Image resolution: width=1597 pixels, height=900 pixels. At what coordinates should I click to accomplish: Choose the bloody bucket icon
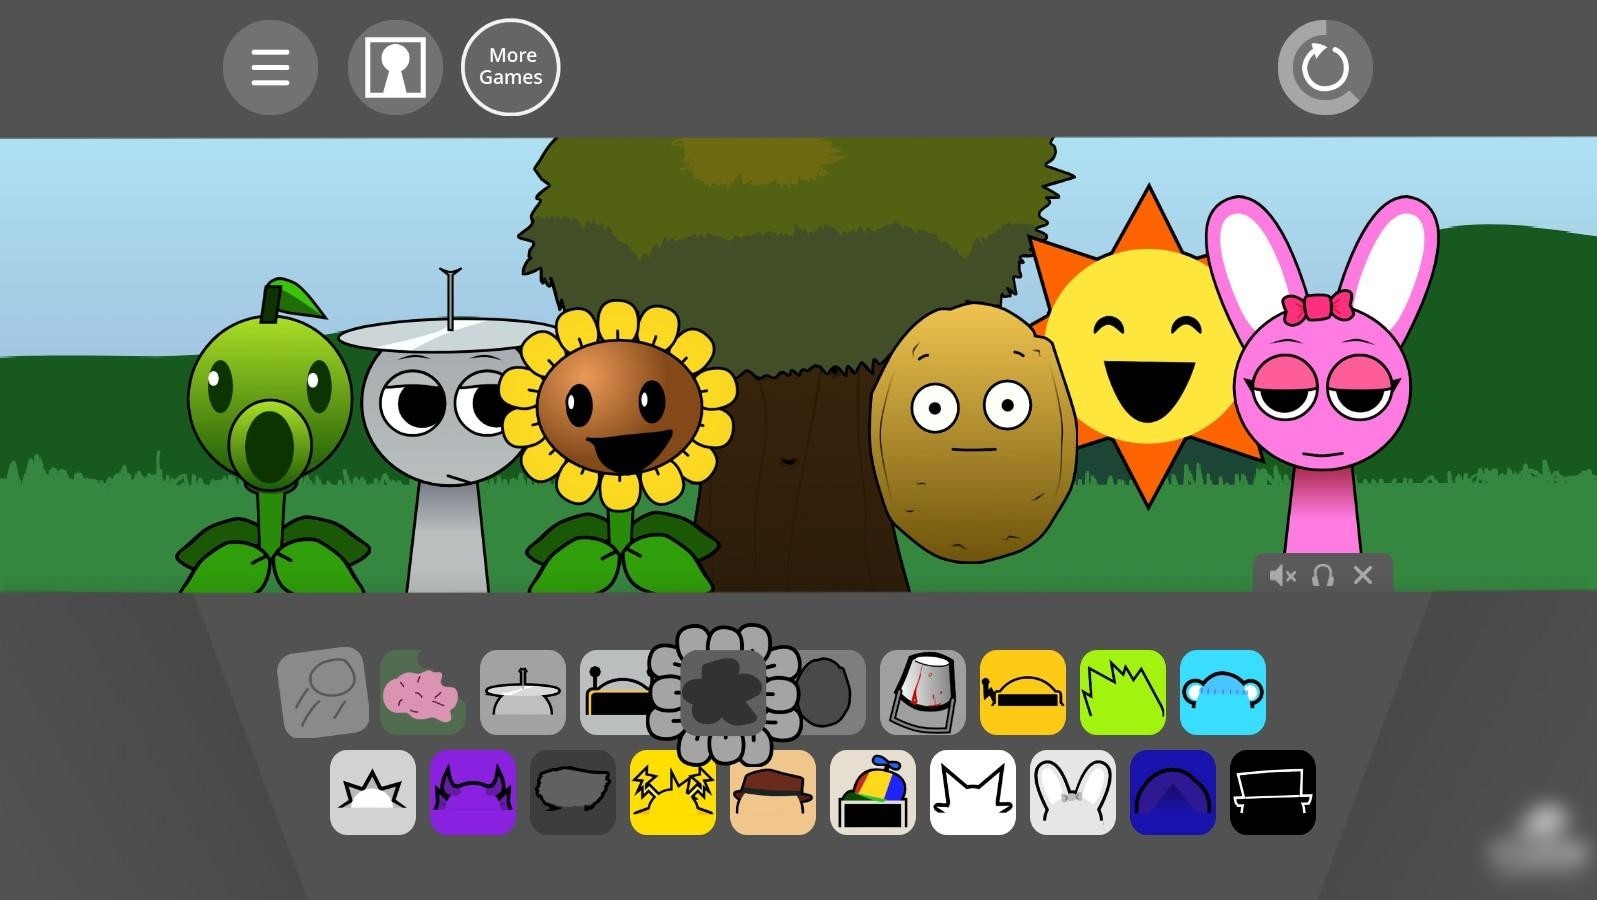922,693
